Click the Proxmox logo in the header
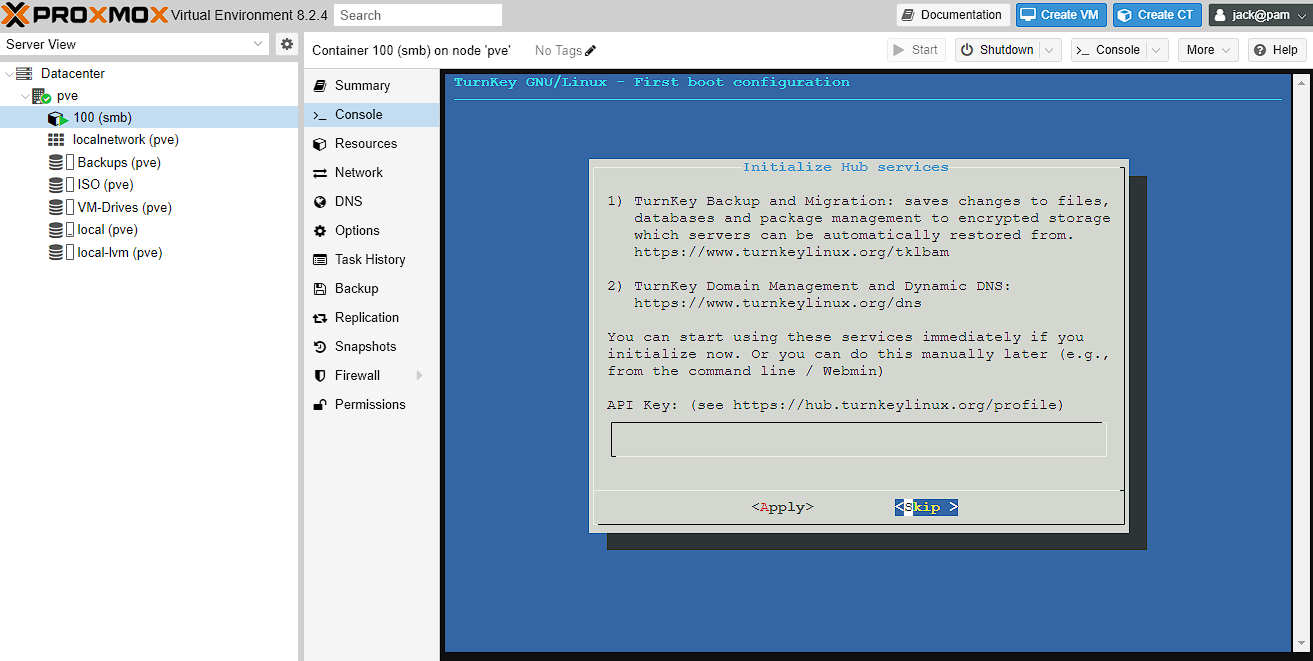 click(x=85, y=15)
